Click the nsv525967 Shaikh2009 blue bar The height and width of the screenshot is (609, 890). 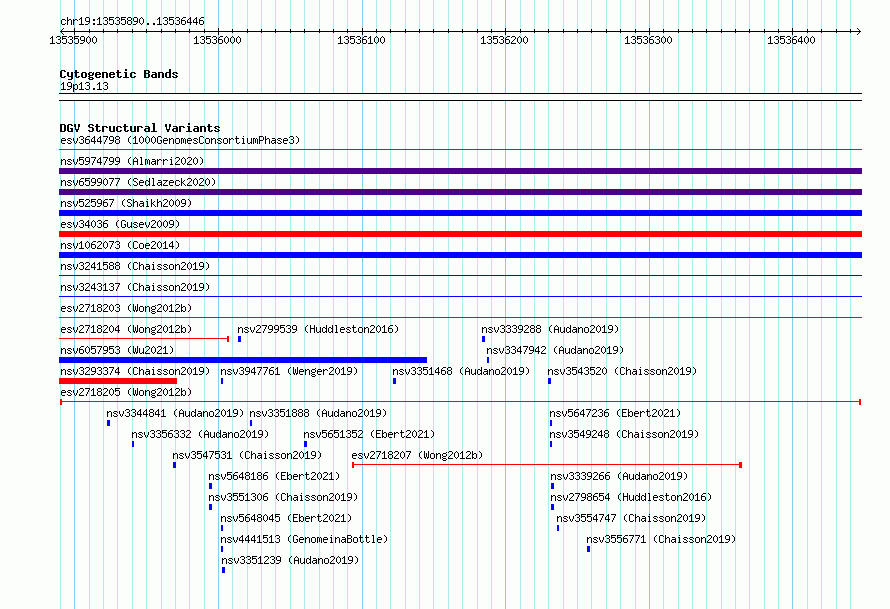click(460, 213)
